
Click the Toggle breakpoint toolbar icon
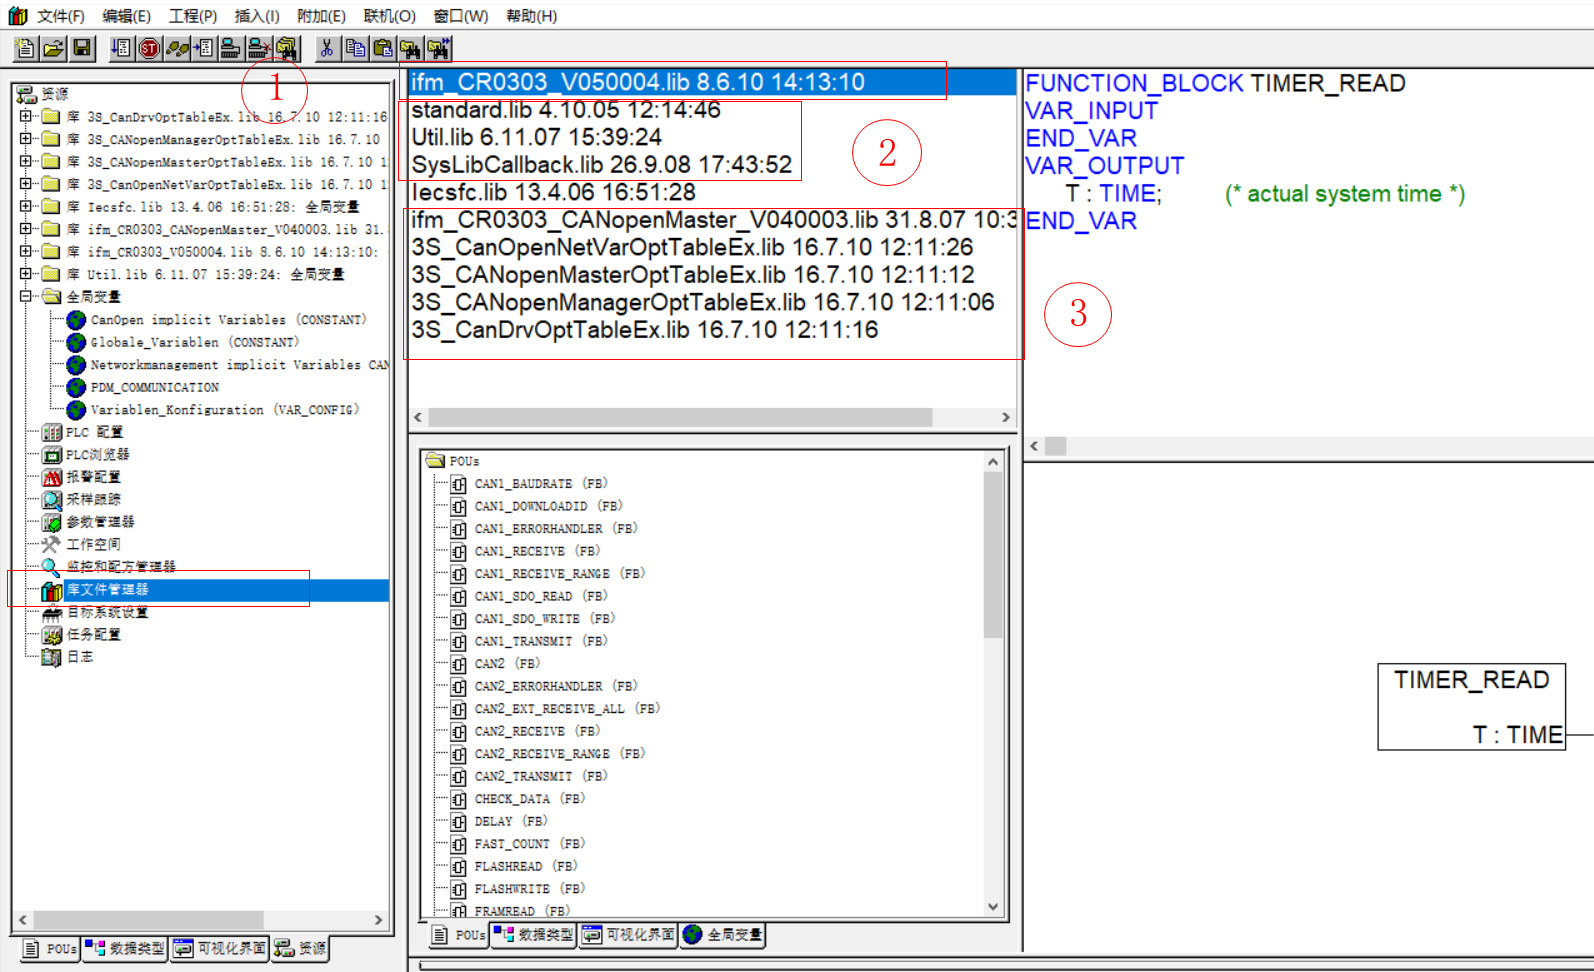click(x=204, y=48)
